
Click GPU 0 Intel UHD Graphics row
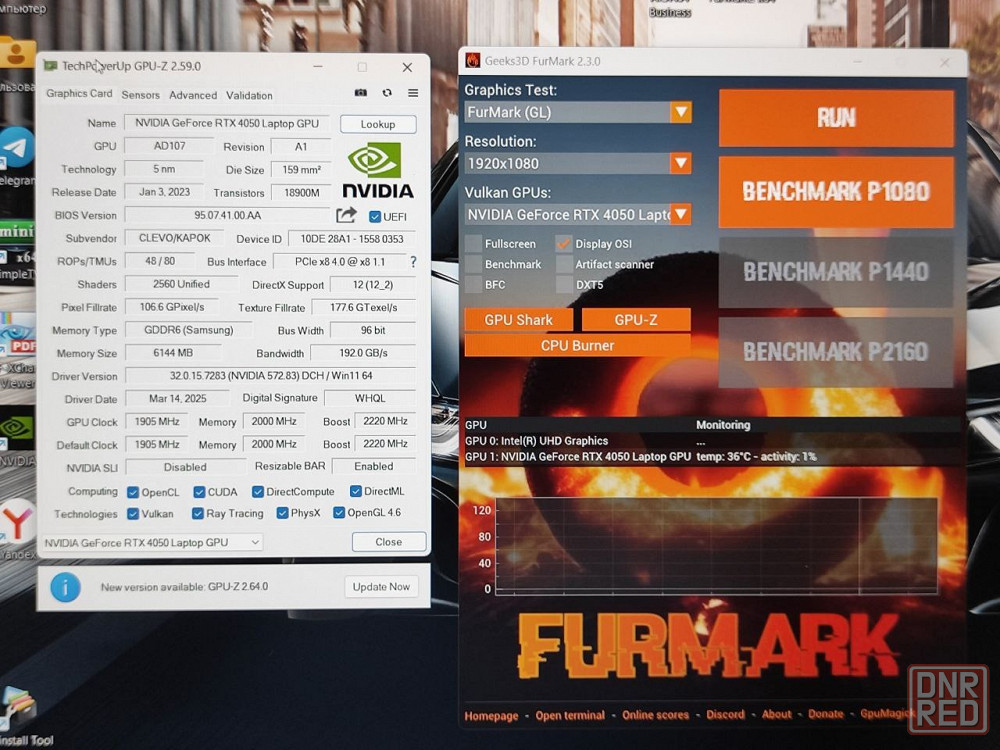tap(712, 441)
